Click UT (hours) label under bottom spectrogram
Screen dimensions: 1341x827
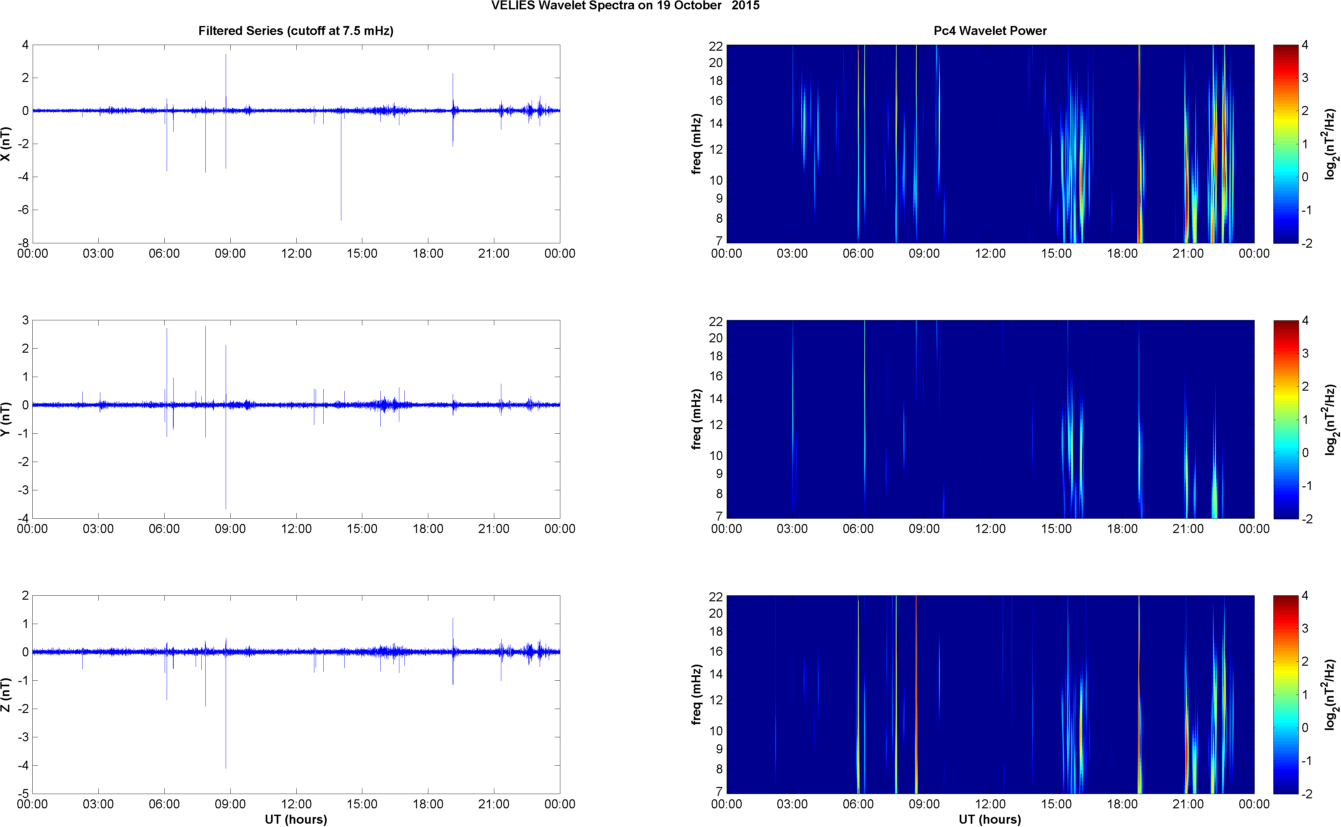tap(990, 819)
